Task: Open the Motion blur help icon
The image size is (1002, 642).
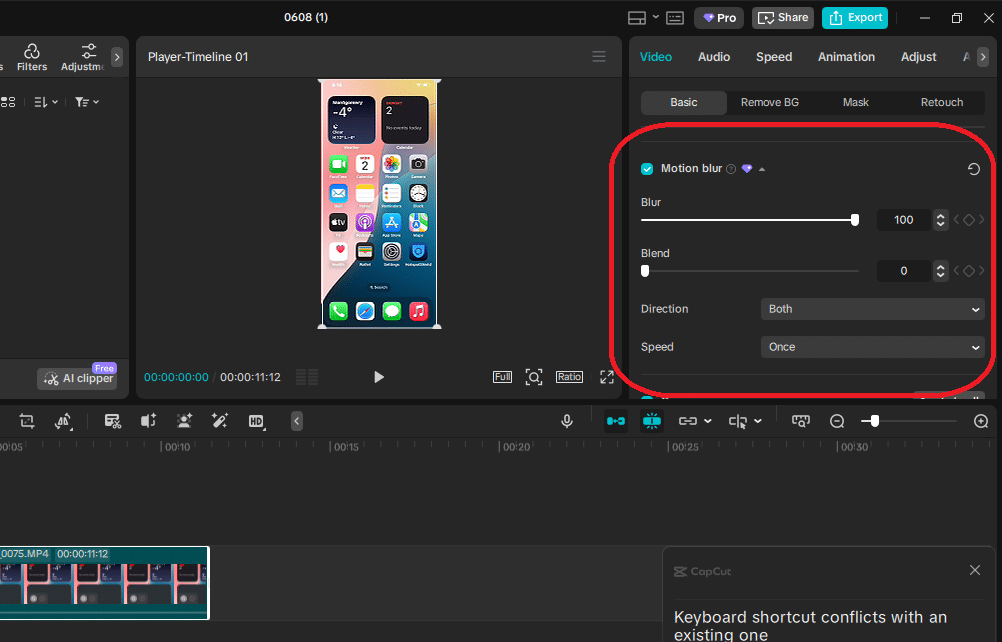Action: coord(730,169)
